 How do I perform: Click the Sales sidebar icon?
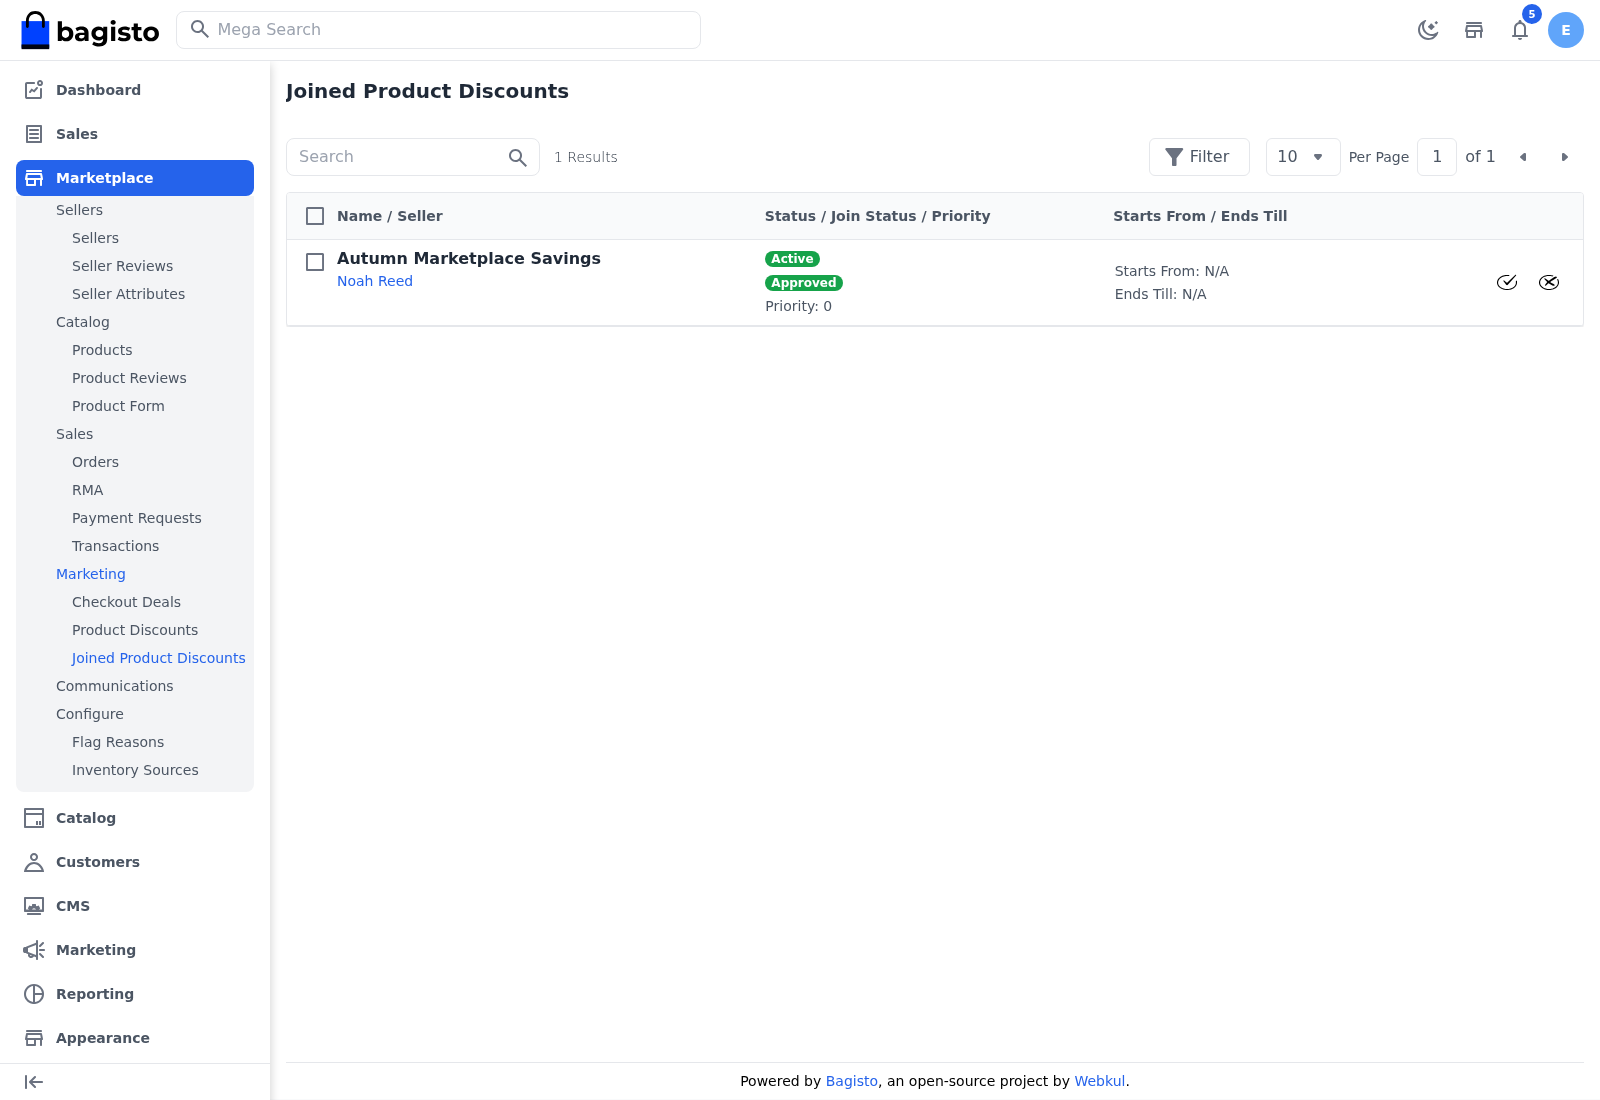pos(34,134)
